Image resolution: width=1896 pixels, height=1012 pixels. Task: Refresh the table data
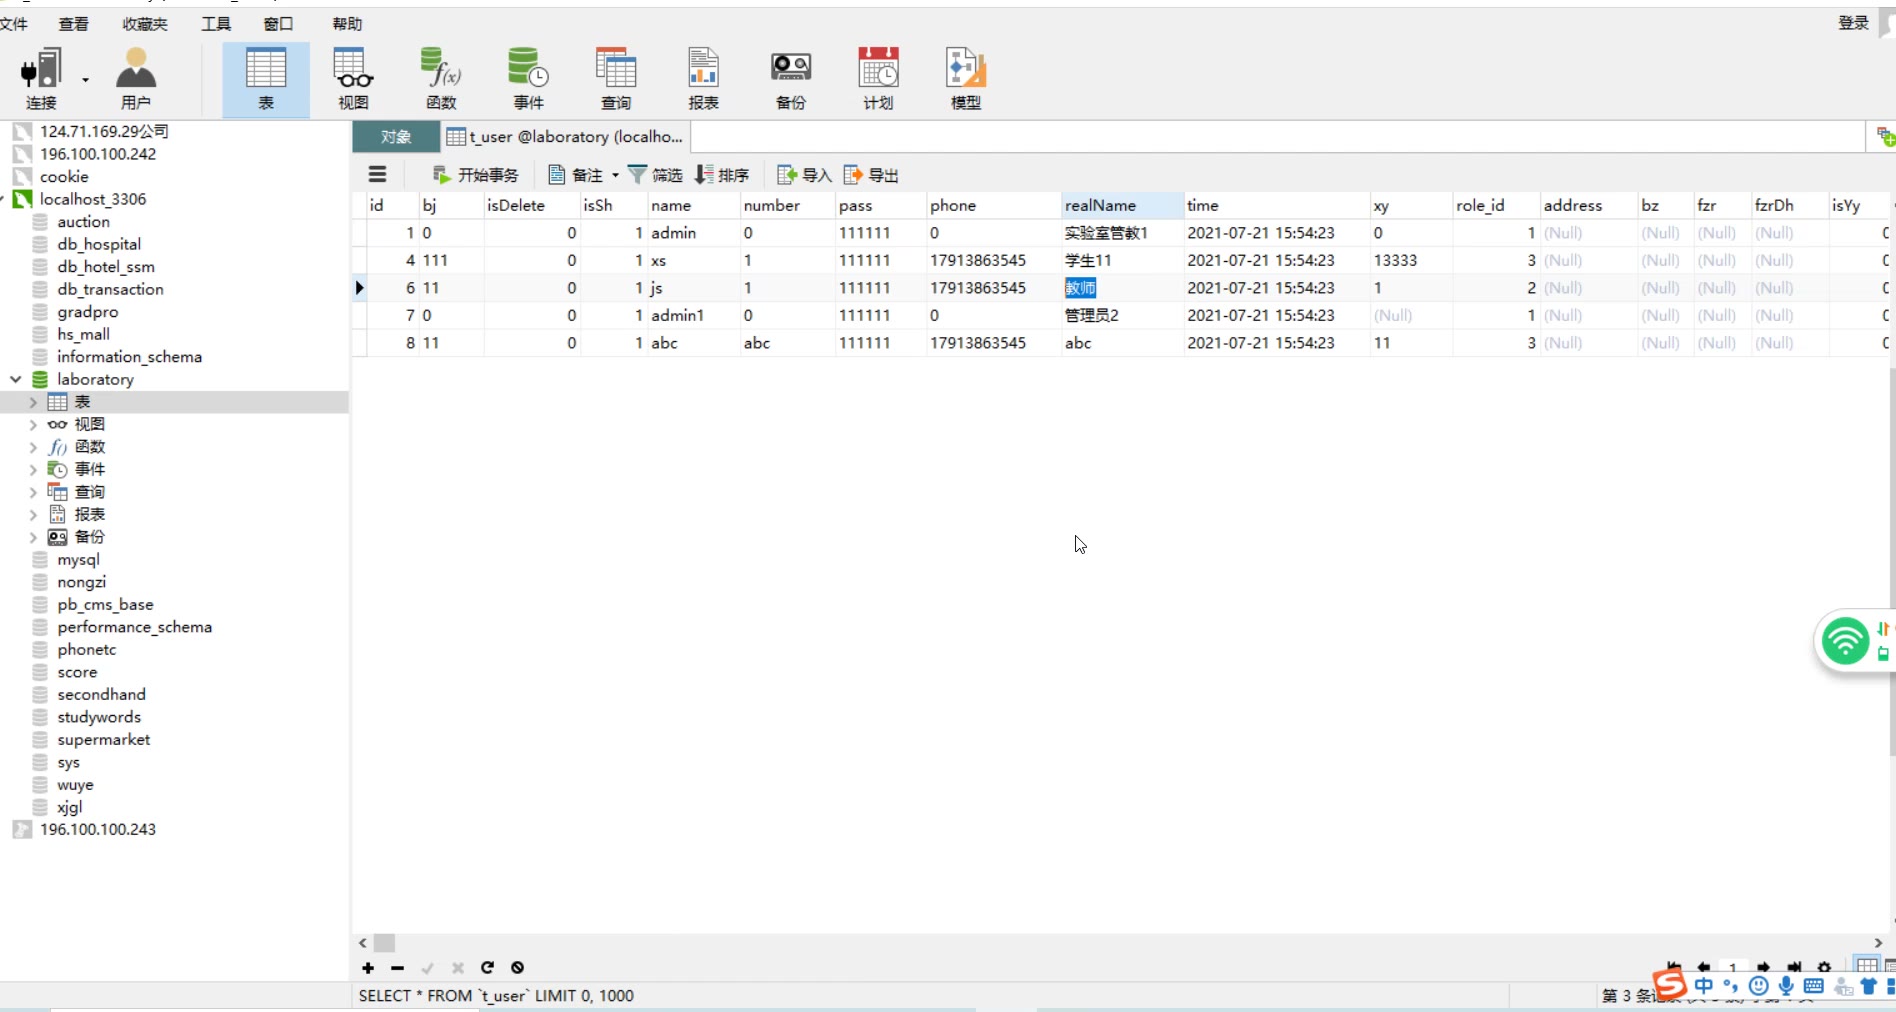point(487,968)
